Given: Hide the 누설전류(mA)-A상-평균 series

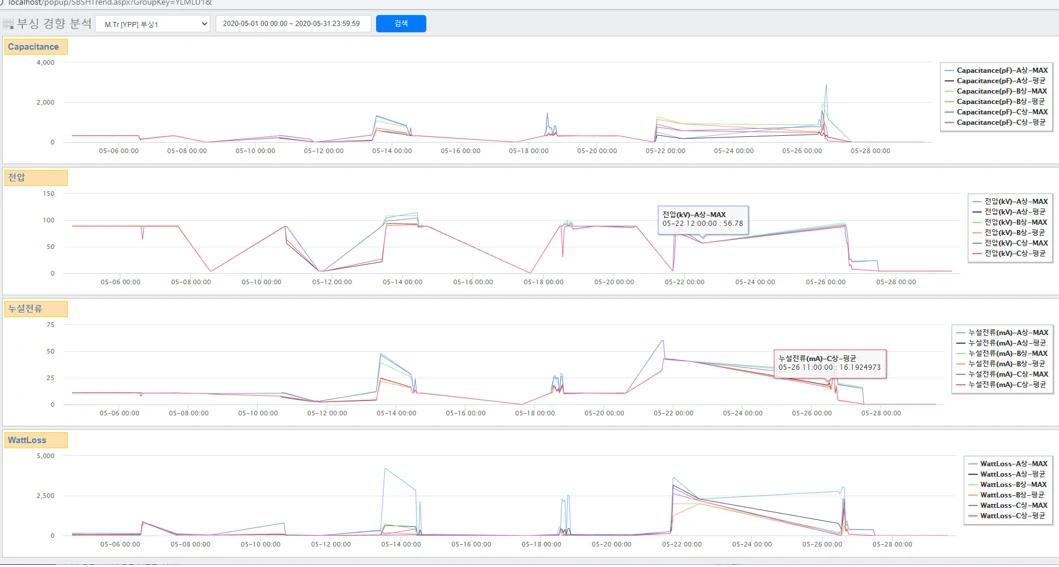Looking at the screenshot, I should [x=1002, y=343].
